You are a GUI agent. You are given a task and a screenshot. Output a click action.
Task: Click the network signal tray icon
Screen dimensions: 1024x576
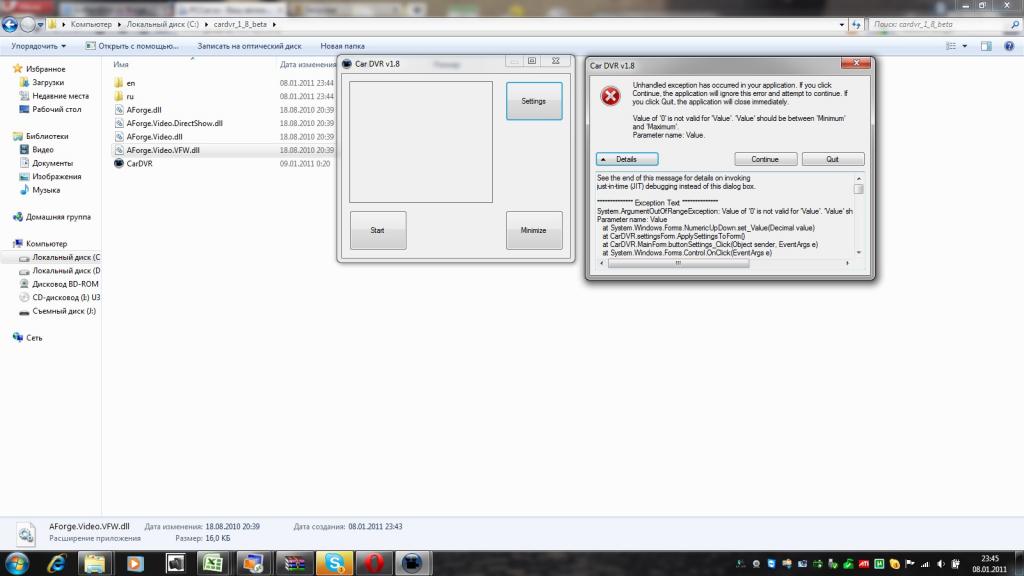[925, 564]
